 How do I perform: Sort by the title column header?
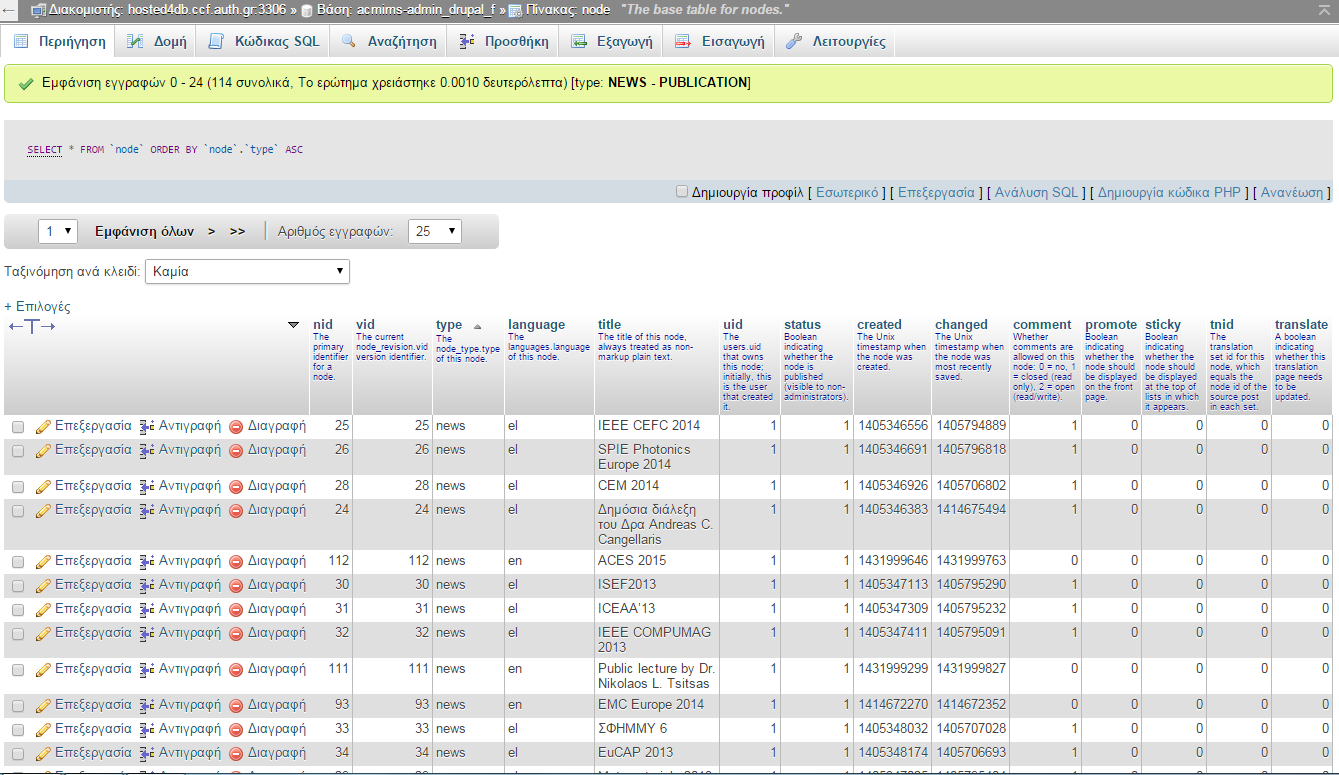[x=609, y=324]
